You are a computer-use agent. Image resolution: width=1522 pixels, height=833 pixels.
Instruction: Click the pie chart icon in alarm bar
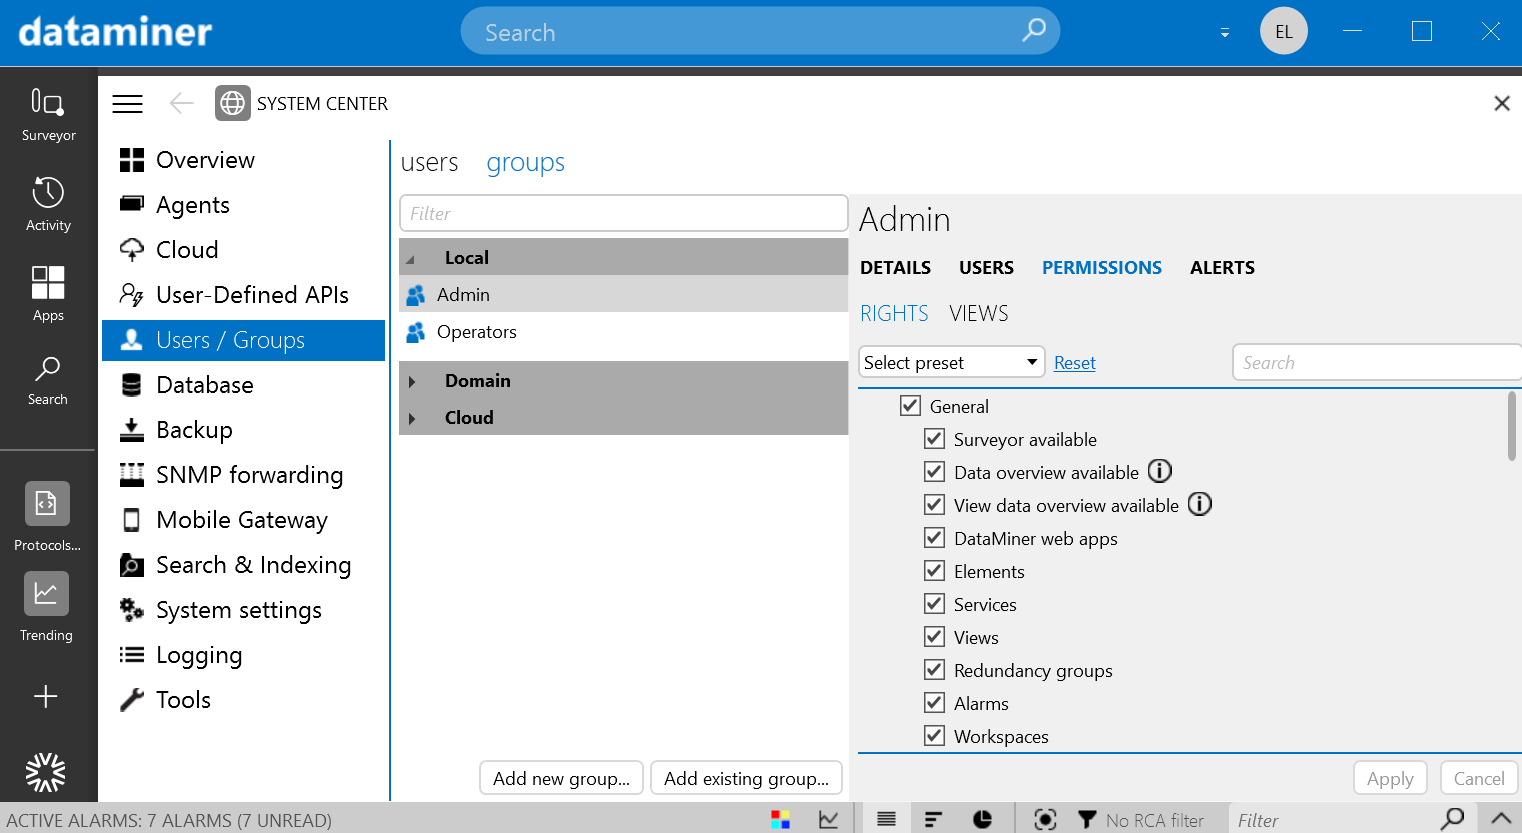tap(983, 820)
